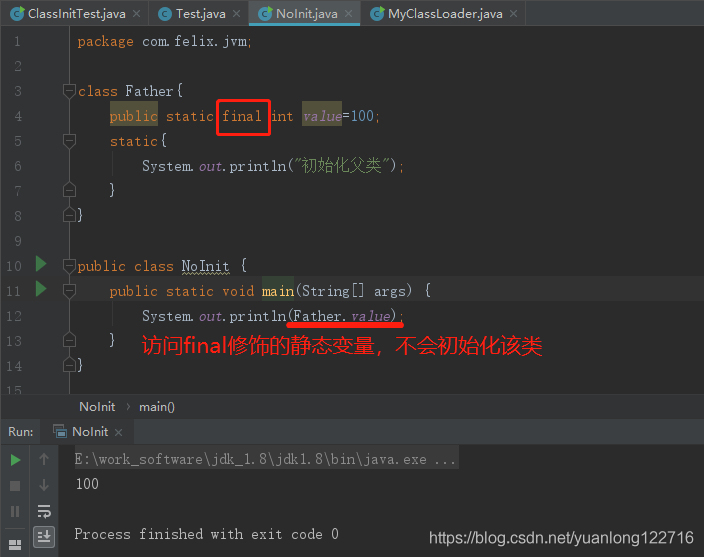This screenshot has height=557, width=704.
Task: Run main method from the line 11 gutter
Action: (x=41, y=289)
